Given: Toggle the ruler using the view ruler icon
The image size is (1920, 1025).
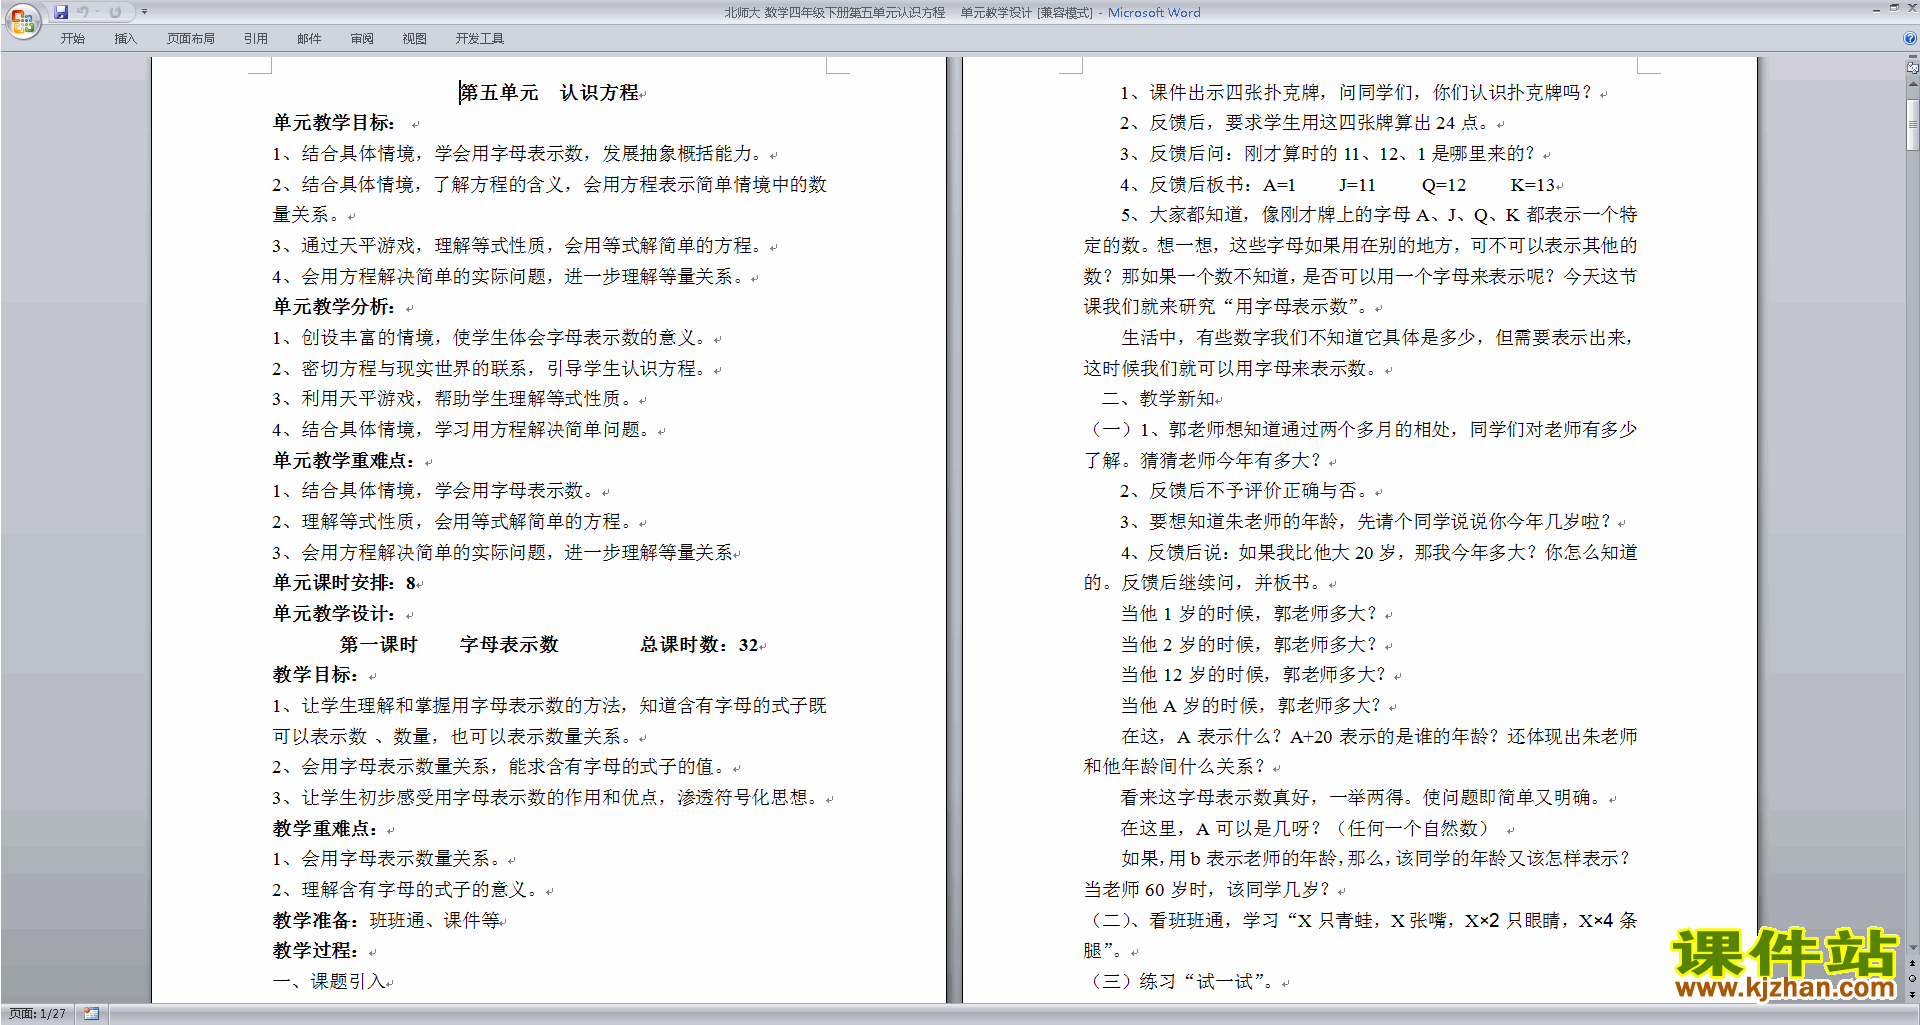Looking at the screenshot, I should click(x=1912, y=69).
